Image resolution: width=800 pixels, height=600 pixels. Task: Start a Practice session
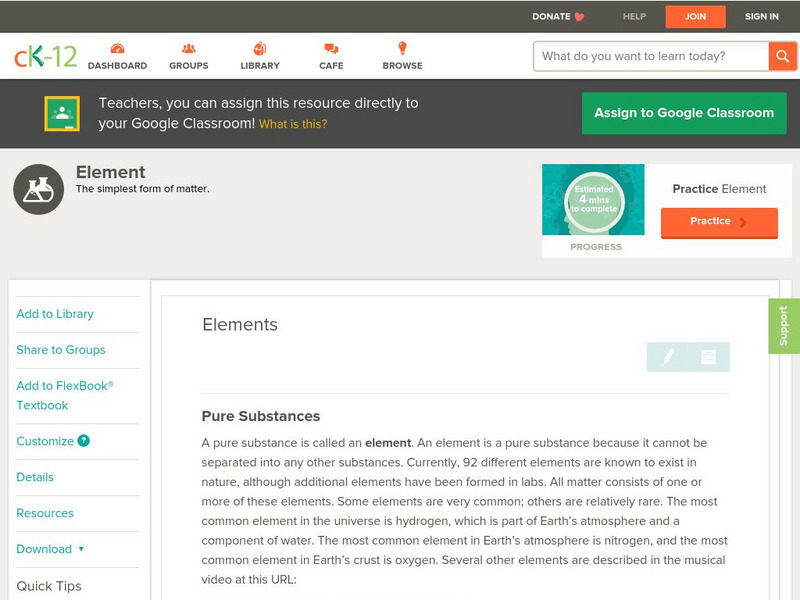coord(718,221)
